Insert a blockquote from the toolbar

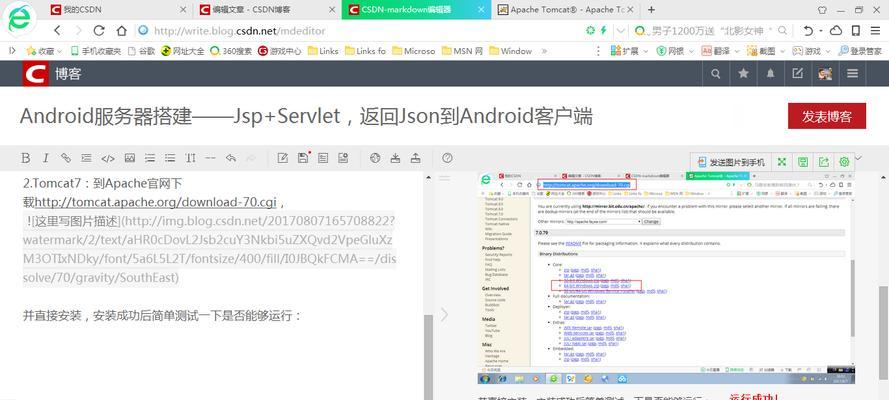(x=86, y=158)
